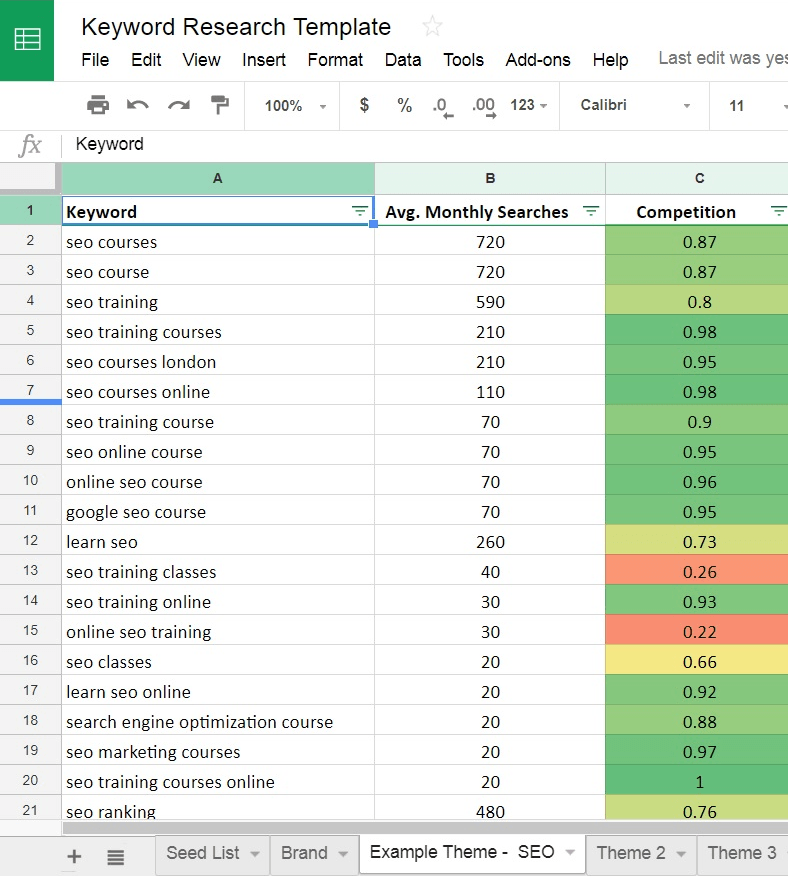The image size is (788, 876).
Task: Click the Redo arrow icon
Action: pos(179,105)
